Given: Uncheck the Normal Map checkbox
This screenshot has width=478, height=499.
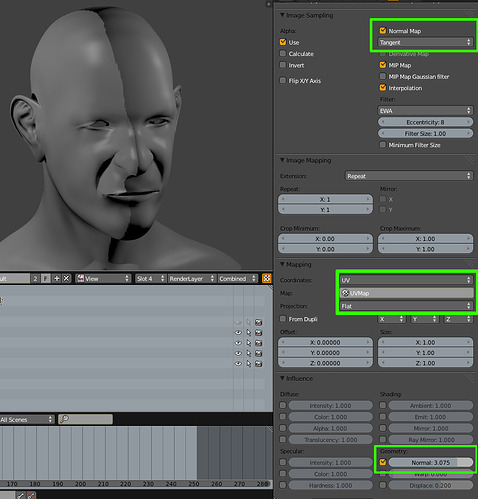Looking at the screenshot, I should [383, 31].
